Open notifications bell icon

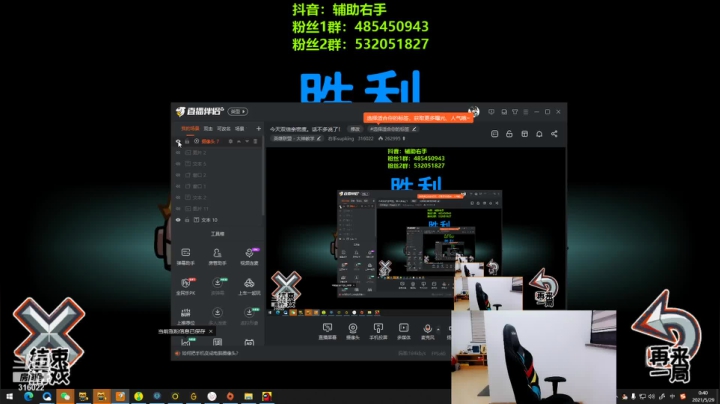(539, 134)
